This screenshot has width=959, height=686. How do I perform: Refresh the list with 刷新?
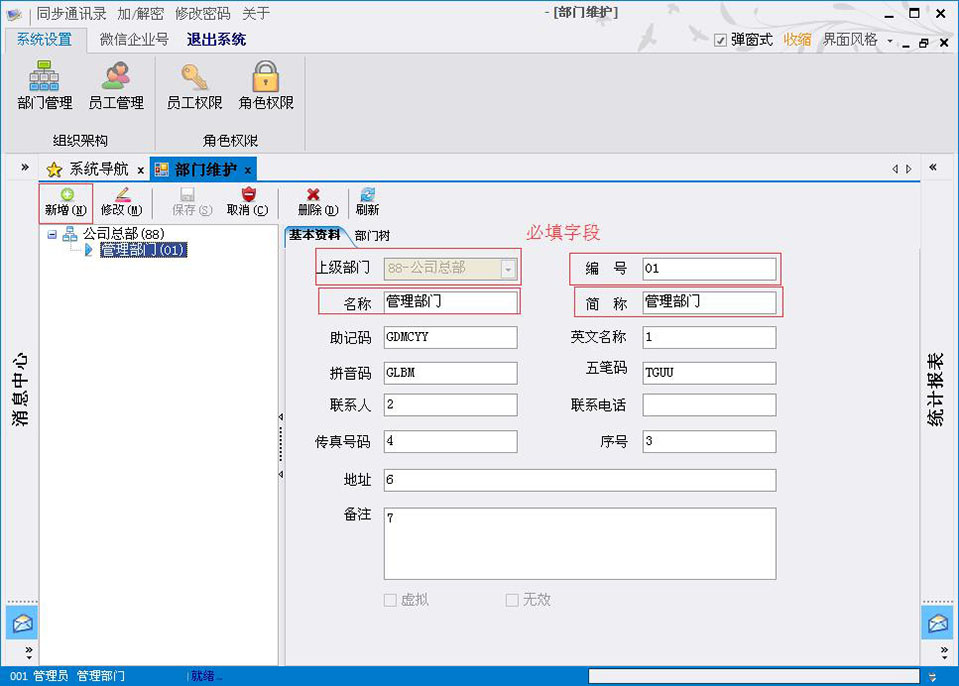367,202
